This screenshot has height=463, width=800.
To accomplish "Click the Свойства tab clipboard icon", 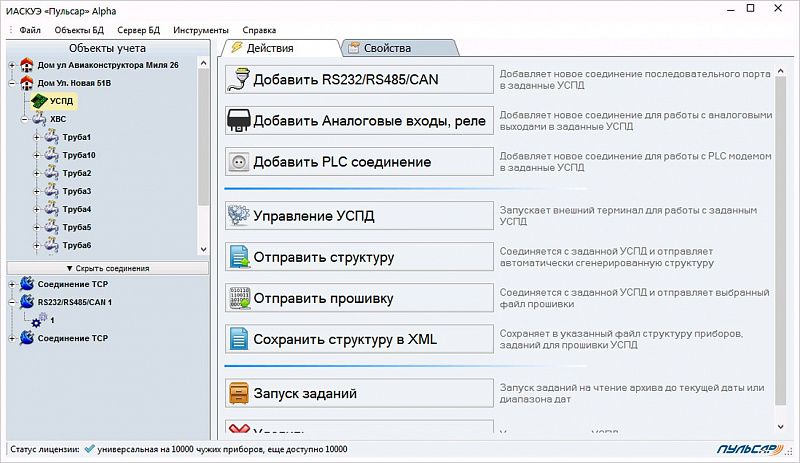I will pyautogui.click(x=354, y=48).
